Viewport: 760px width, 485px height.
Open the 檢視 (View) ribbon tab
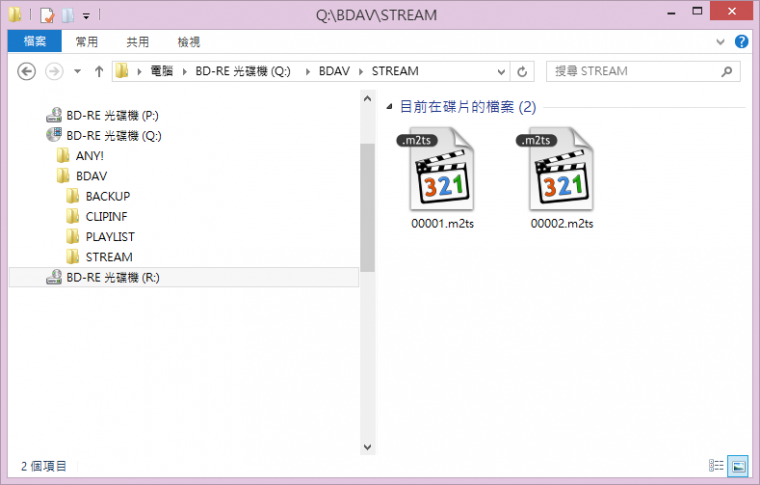click(189, 42)
